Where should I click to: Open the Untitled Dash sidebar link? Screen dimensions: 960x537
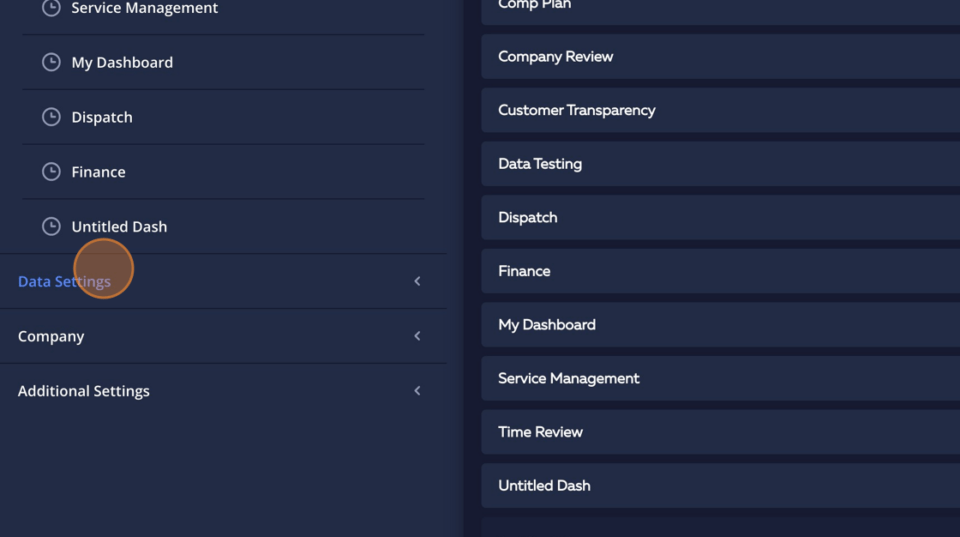coord(119,227)
